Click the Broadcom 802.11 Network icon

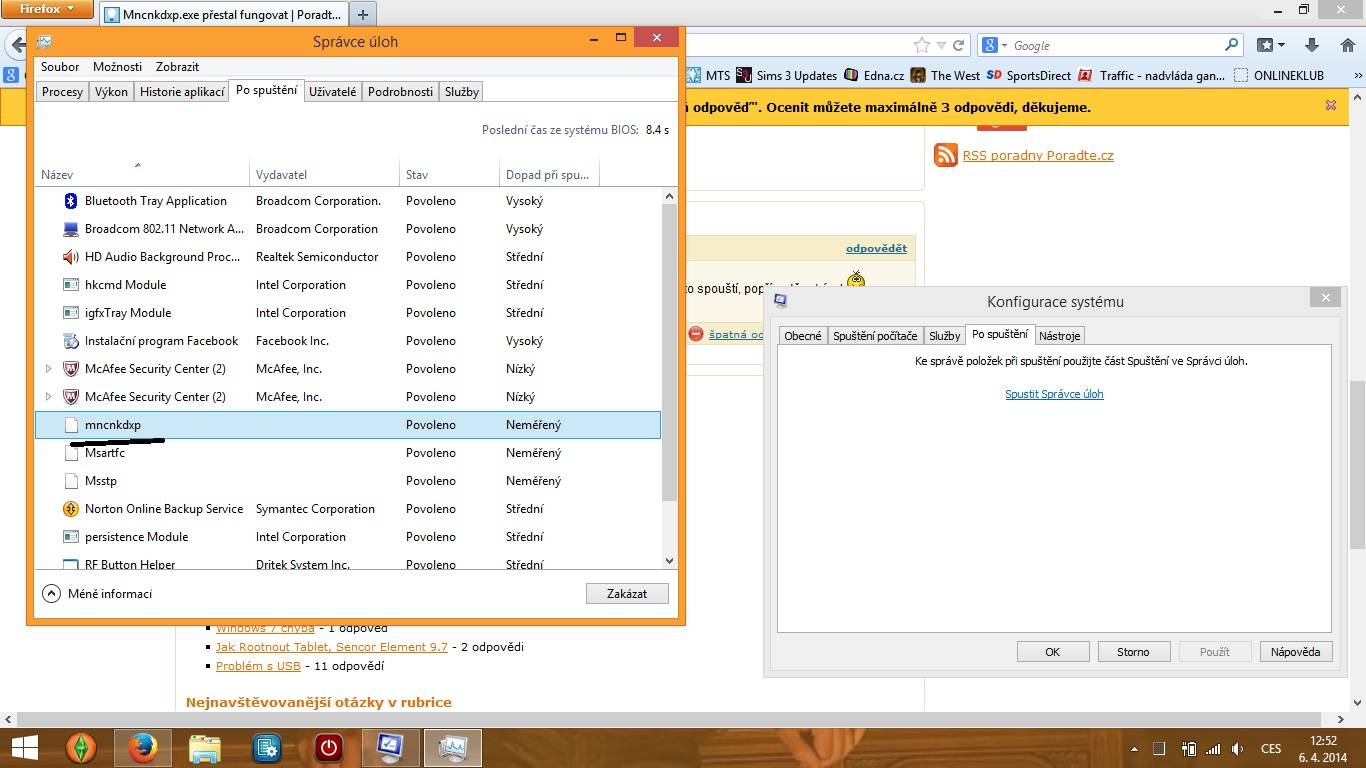click(71, 229)
